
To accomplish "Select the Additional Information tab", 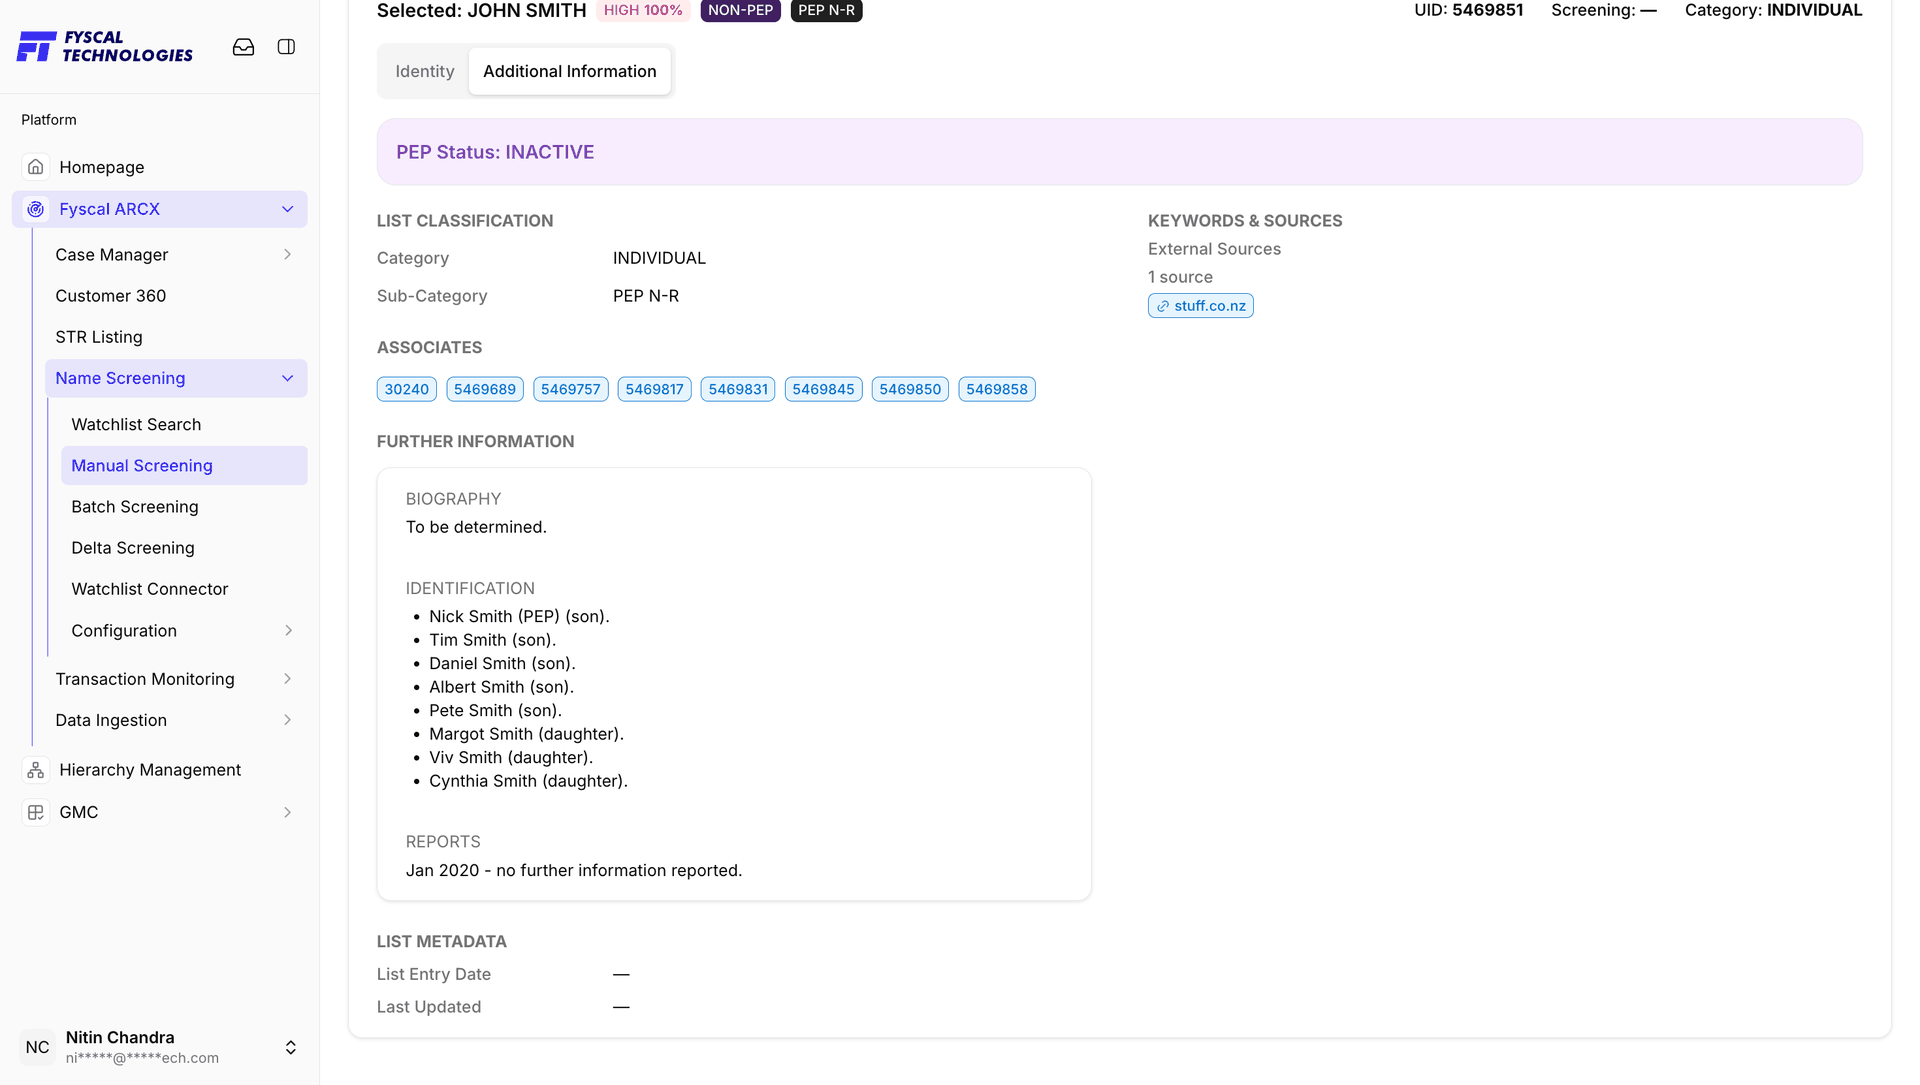I will [x=570, y=71].
